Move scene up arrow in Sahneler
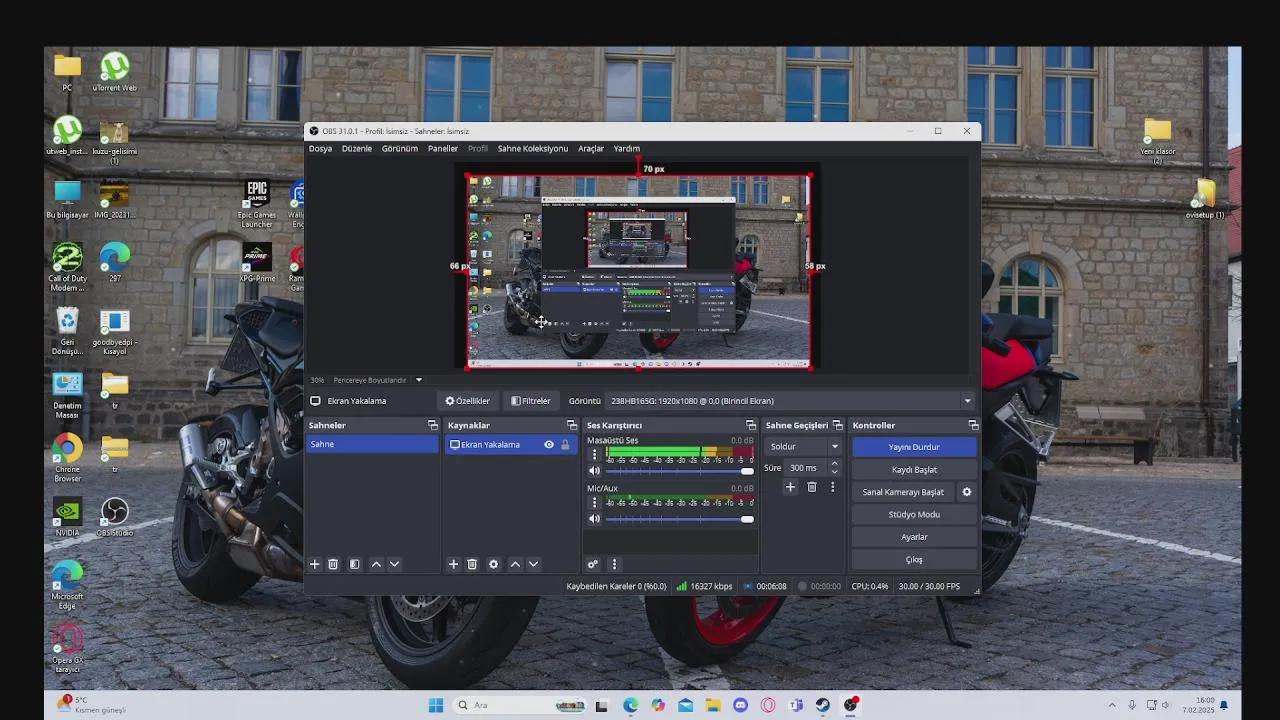Viewport: 1280px width, 720px height. coord(376,564)
